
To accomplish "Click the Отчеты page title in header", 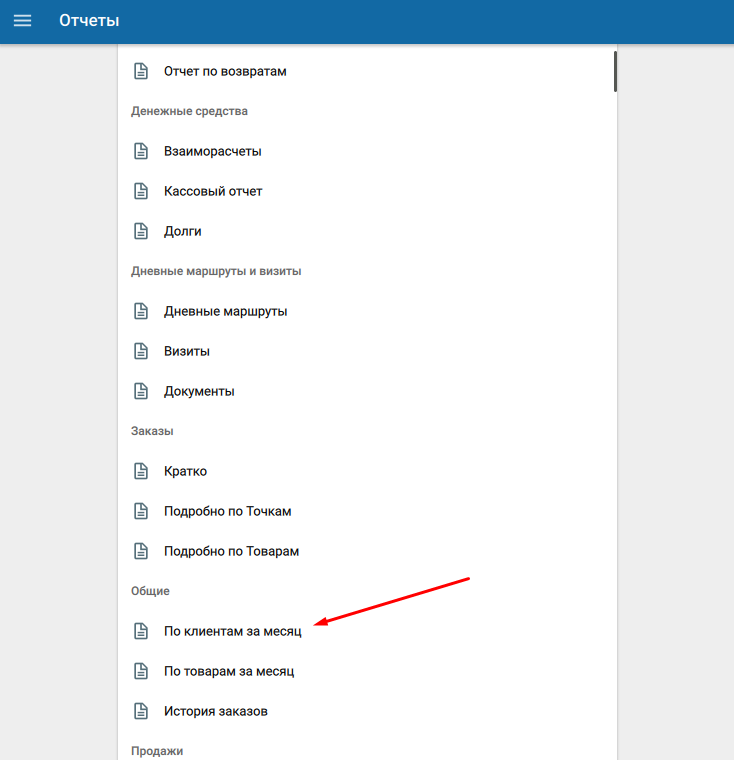I will pyautogui.click(x=89, y=21).
